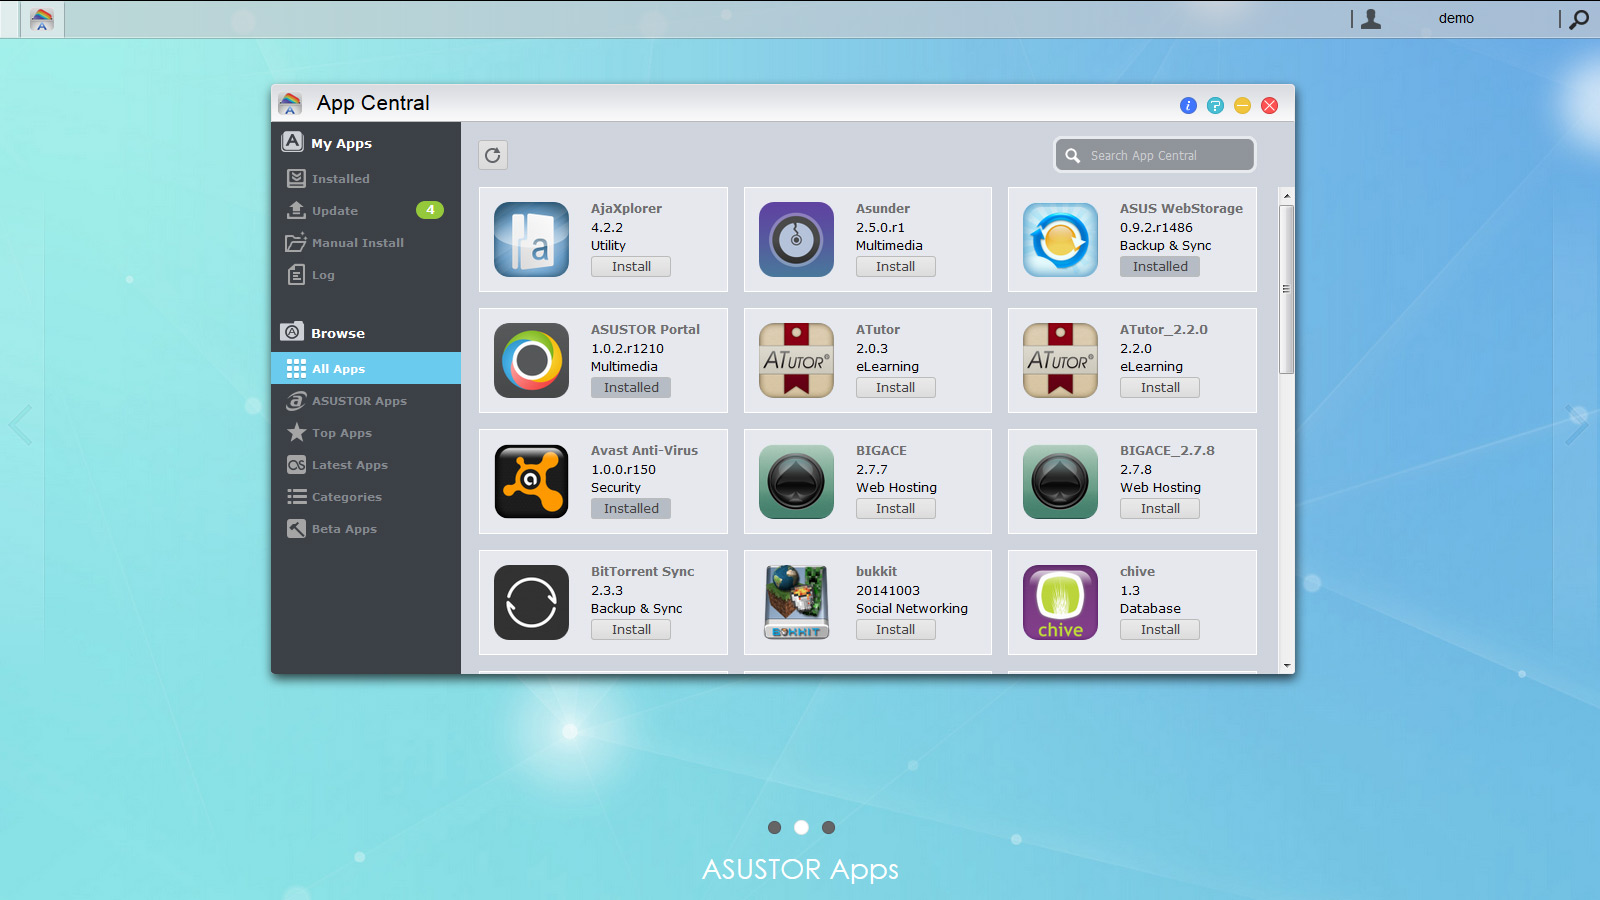
Task: Open App Central help button
Action: pyautogui.click(x=1215, y=105)
